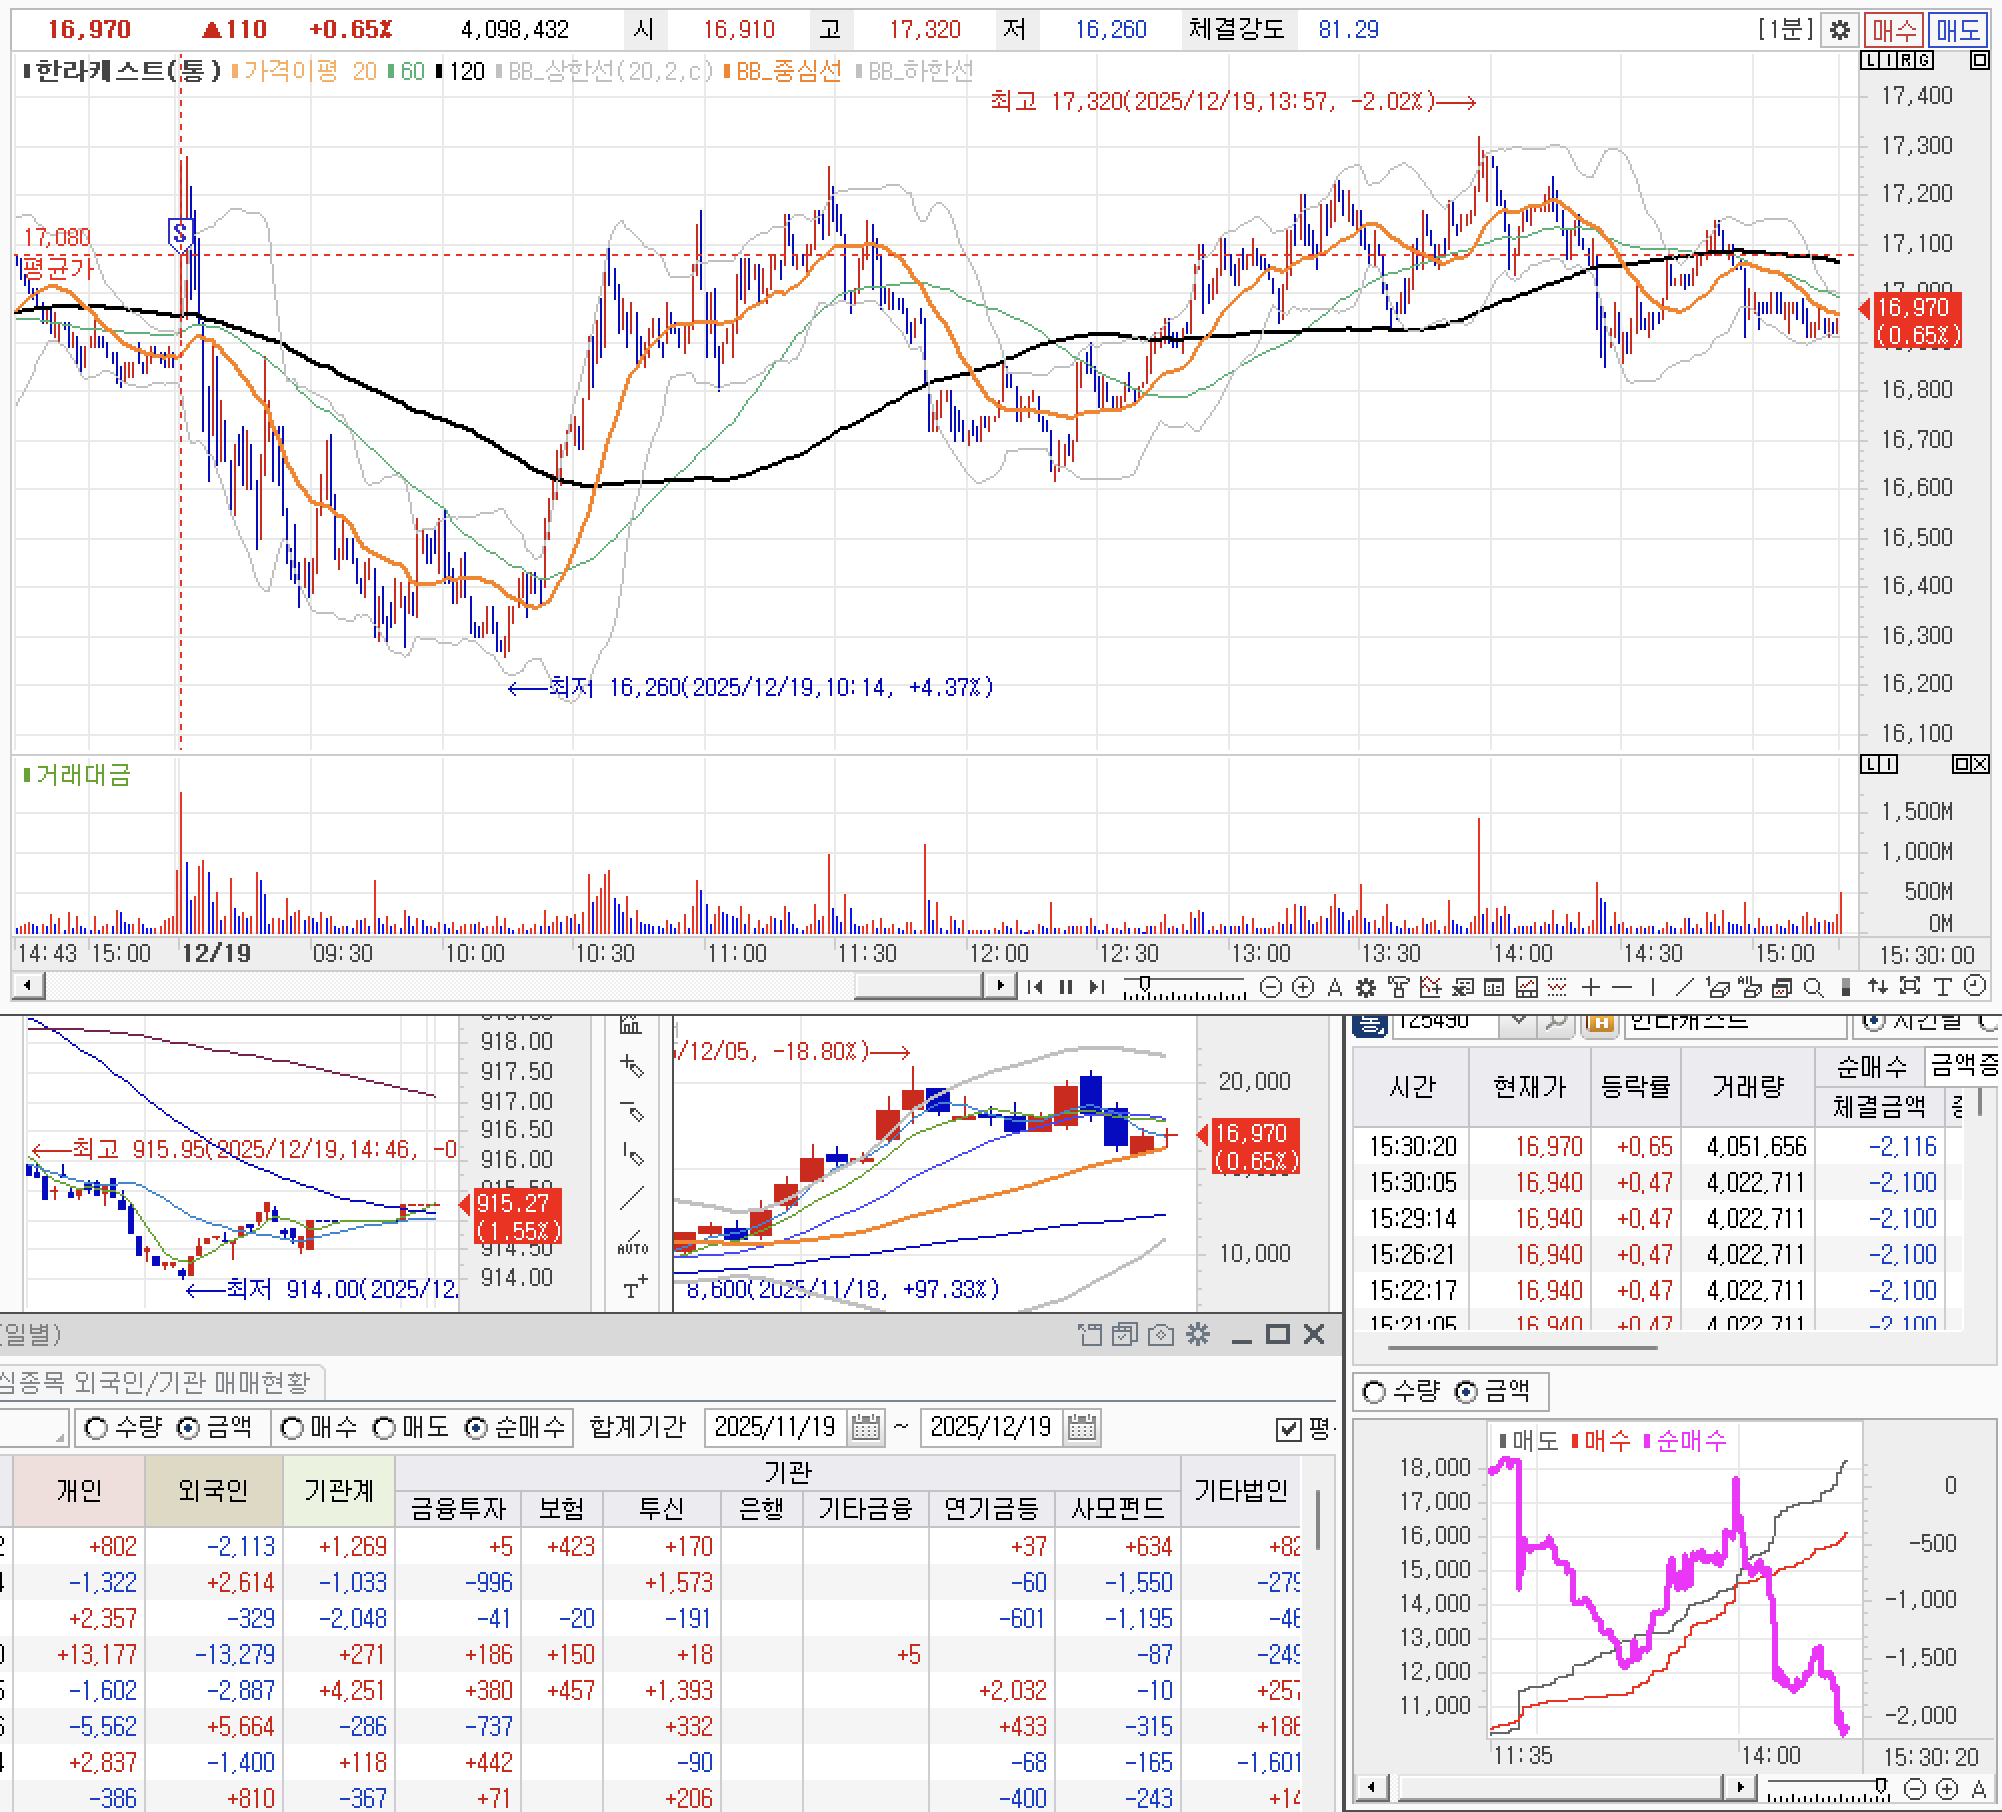
Task: Zoom out chart with minus circle icon
Action: 1270,987
